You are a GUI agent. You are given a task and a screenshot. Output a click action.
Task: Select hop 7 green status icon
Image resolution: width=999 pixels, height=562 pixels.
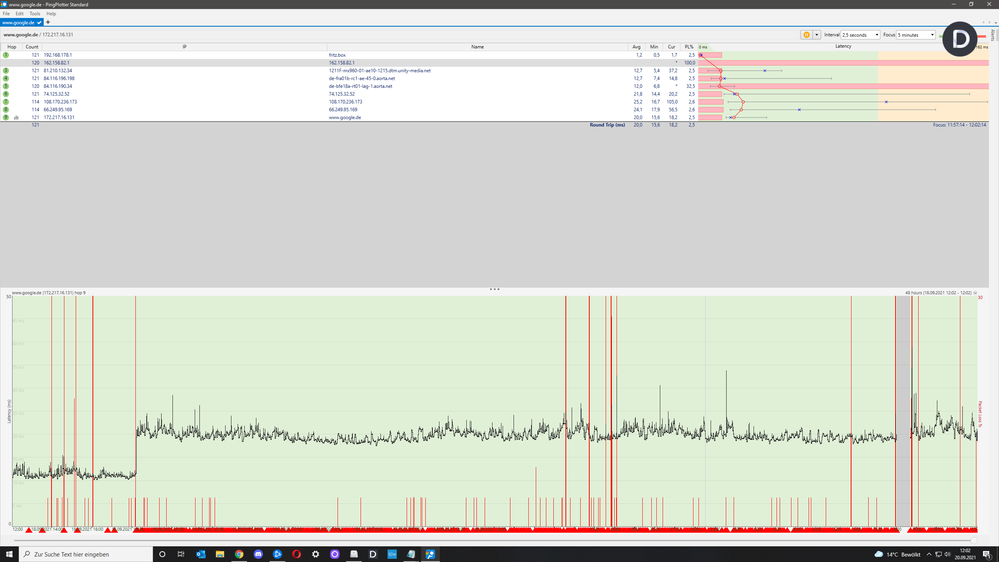coord(6,101)
